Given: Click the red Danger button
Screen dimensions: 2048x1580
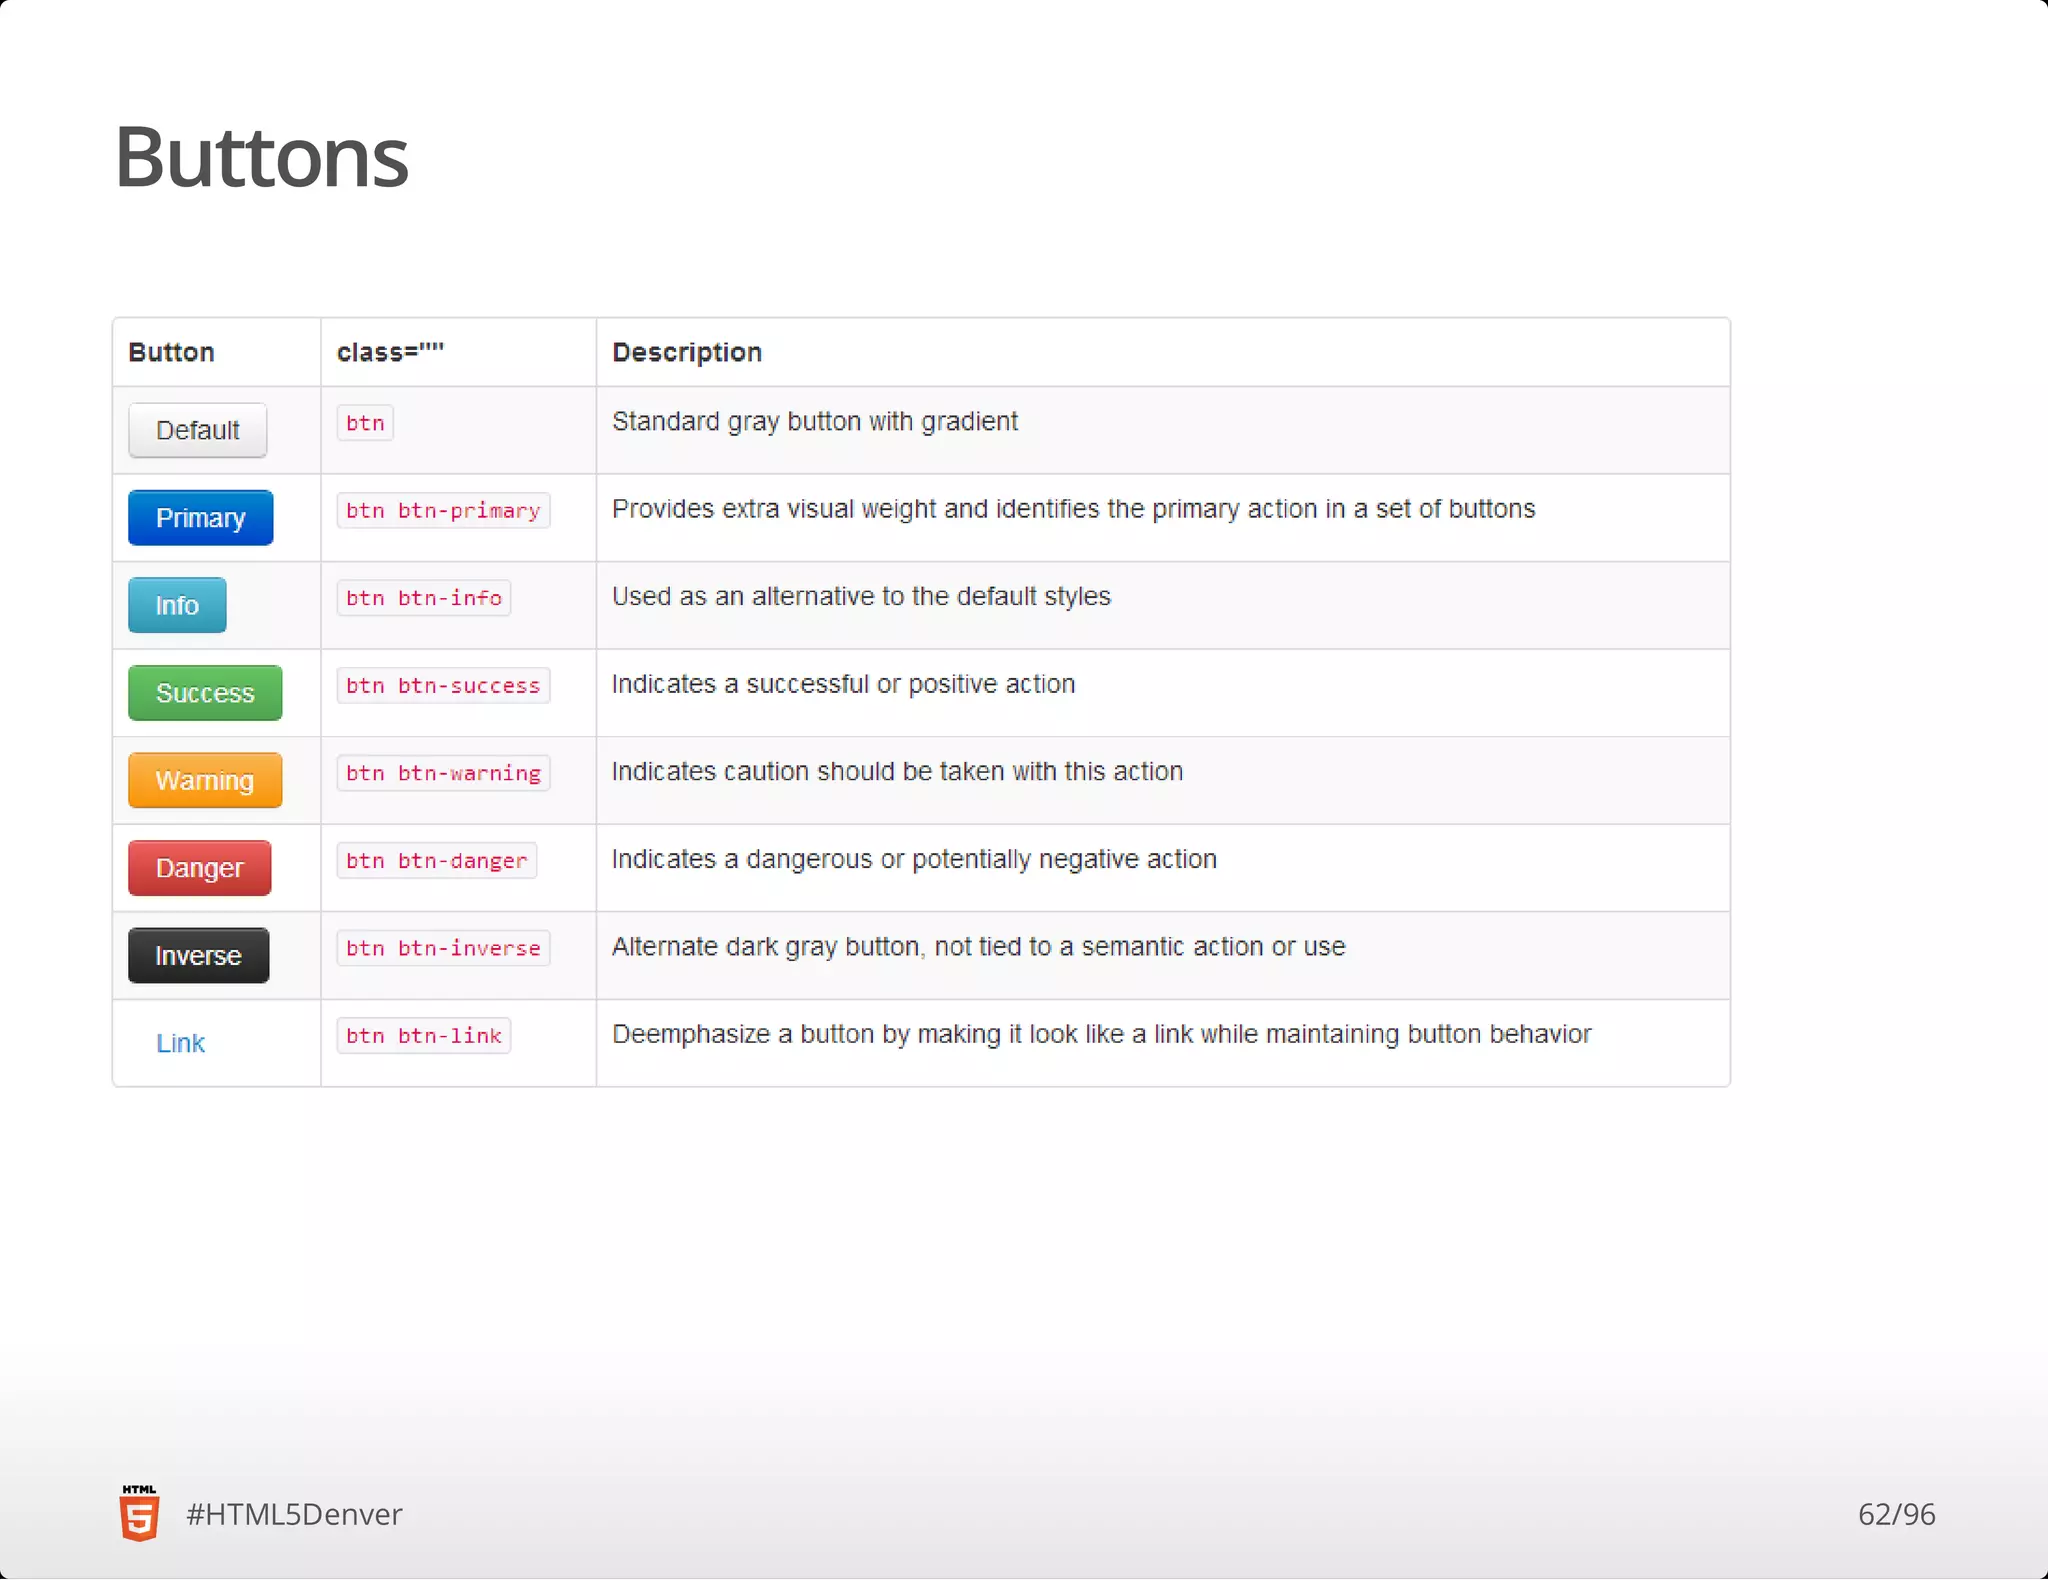Looking at the screenshot, I should (x=200, y=868).
